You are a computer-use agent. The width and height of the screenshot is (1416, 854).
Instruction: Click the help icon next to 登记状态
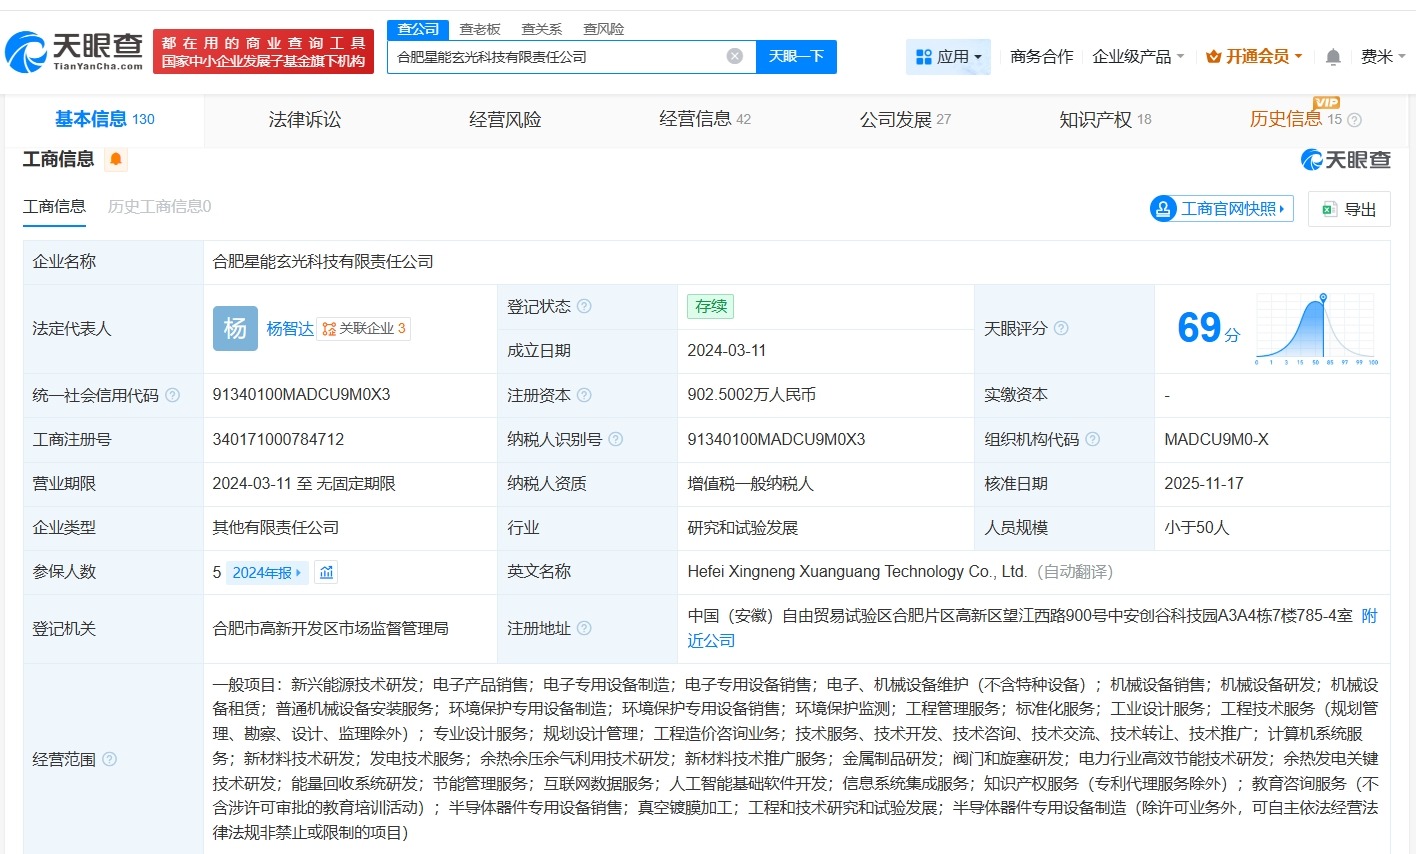coord(586,306)
